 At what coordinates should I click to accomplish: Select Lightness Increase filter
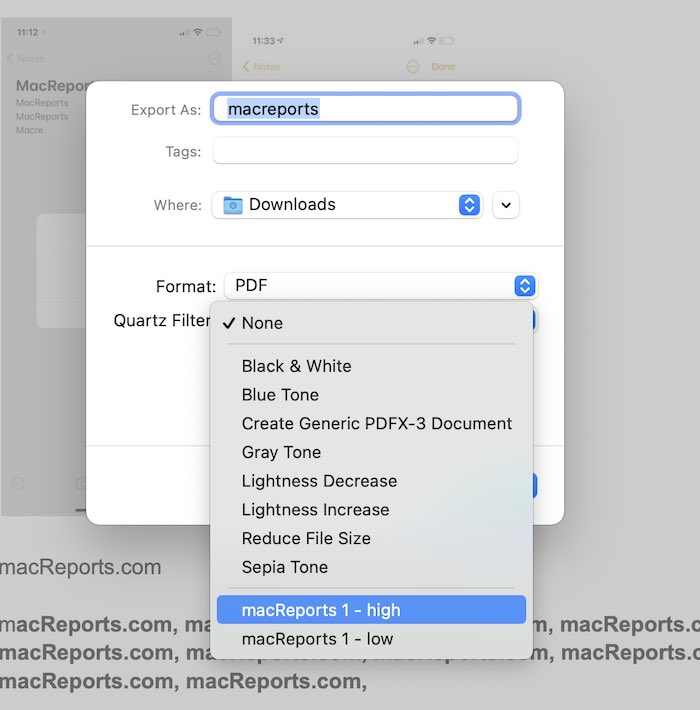pos(371,509)
